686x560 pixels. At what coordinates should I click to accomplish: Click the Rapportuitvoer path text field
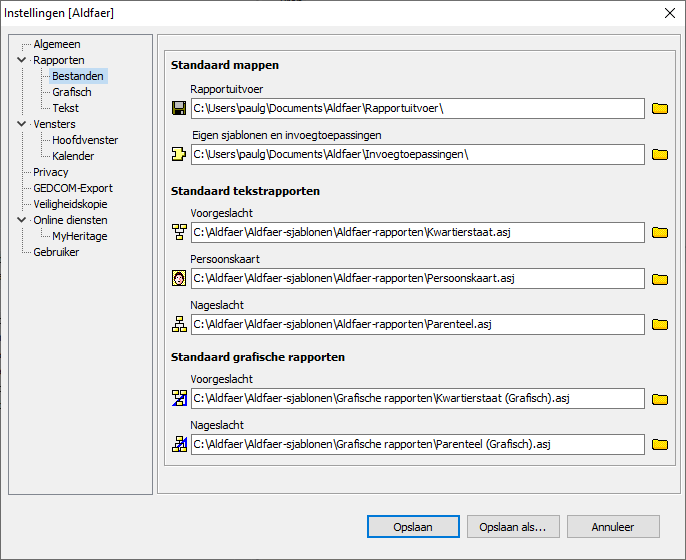click(416, 109)
